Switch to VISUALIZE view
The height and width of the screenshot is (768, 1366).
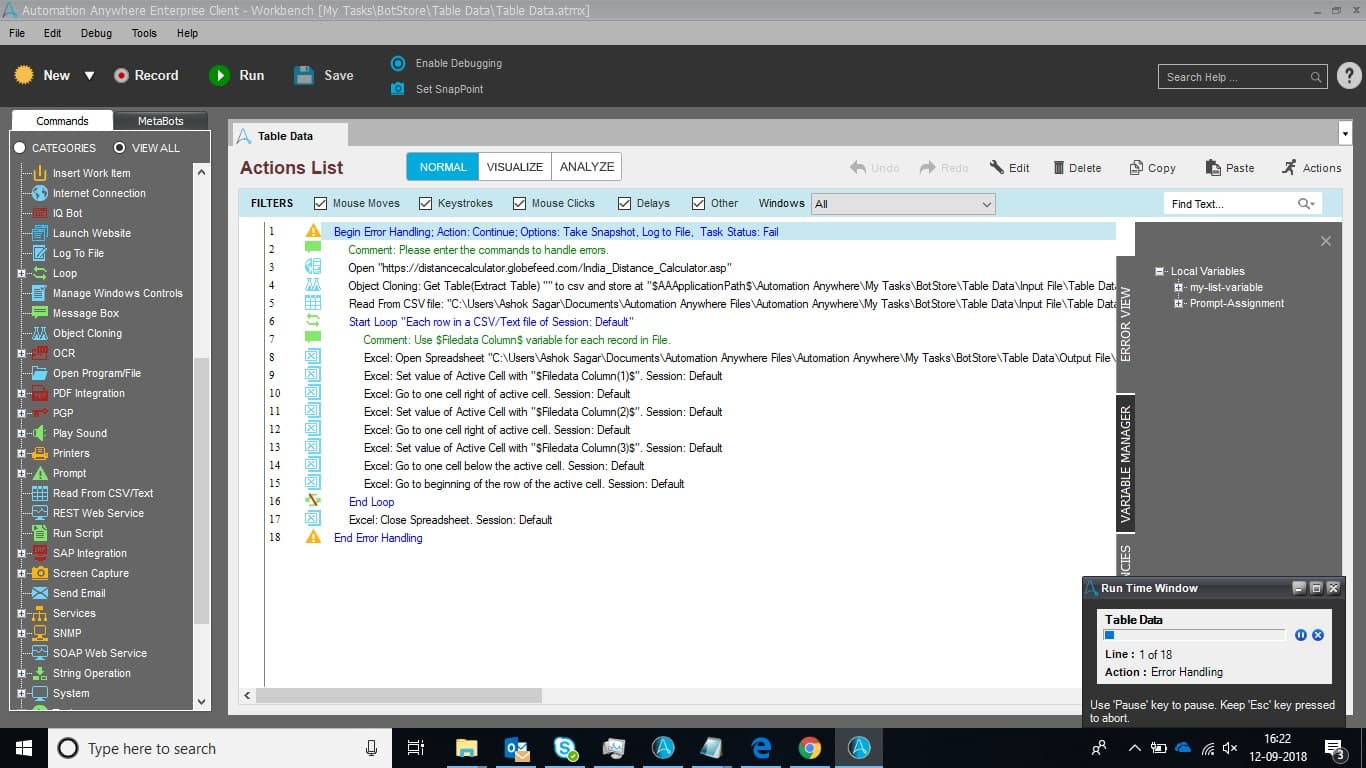point(515,167)
